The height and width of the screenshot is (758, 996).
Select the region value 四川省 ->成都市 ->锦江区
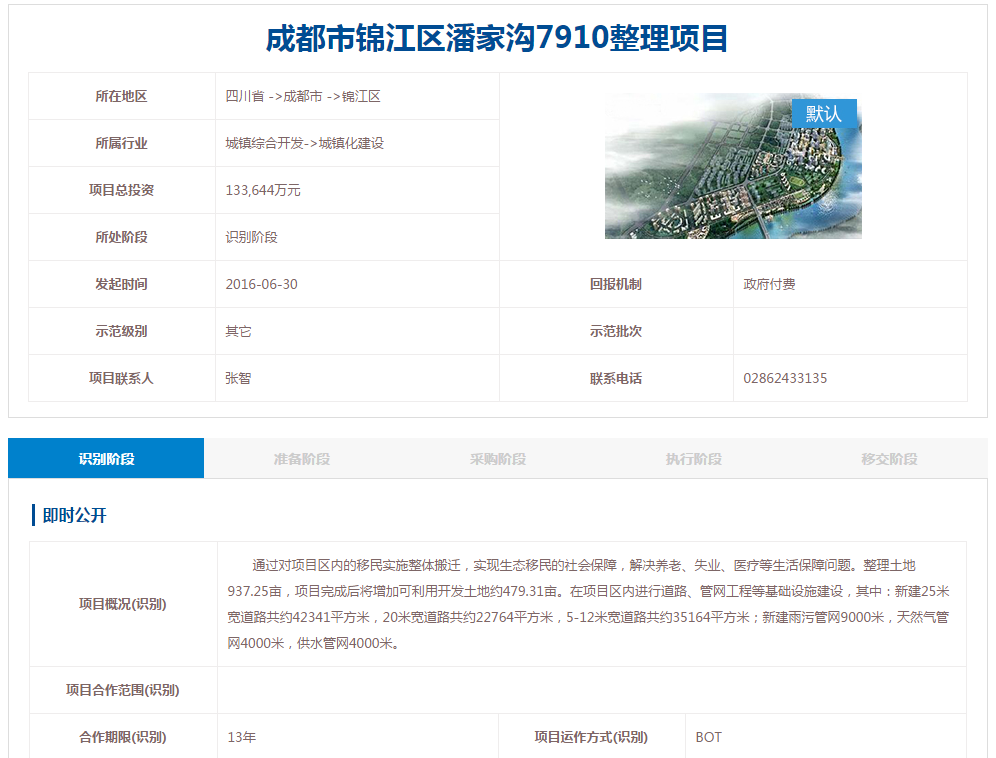(303, 97)
